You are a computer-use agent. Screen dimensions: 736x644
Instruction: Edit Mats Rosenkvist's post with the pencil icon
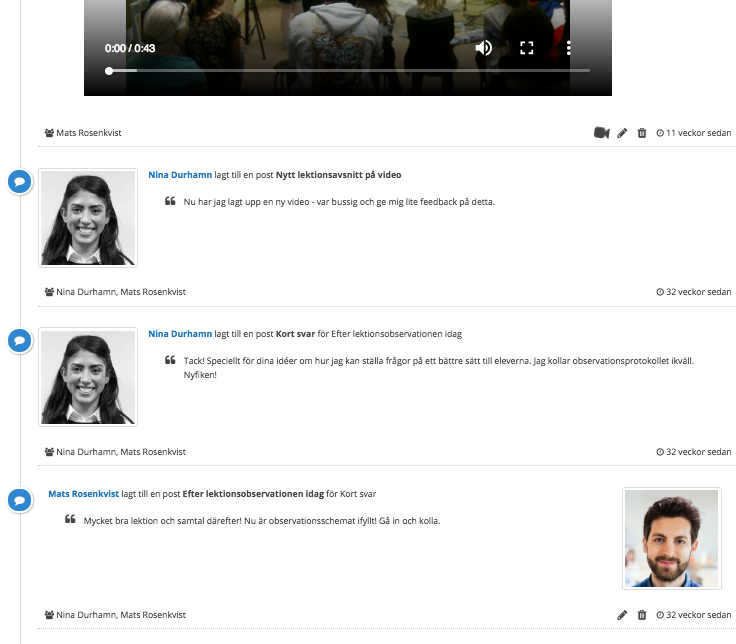click(622, 615)
